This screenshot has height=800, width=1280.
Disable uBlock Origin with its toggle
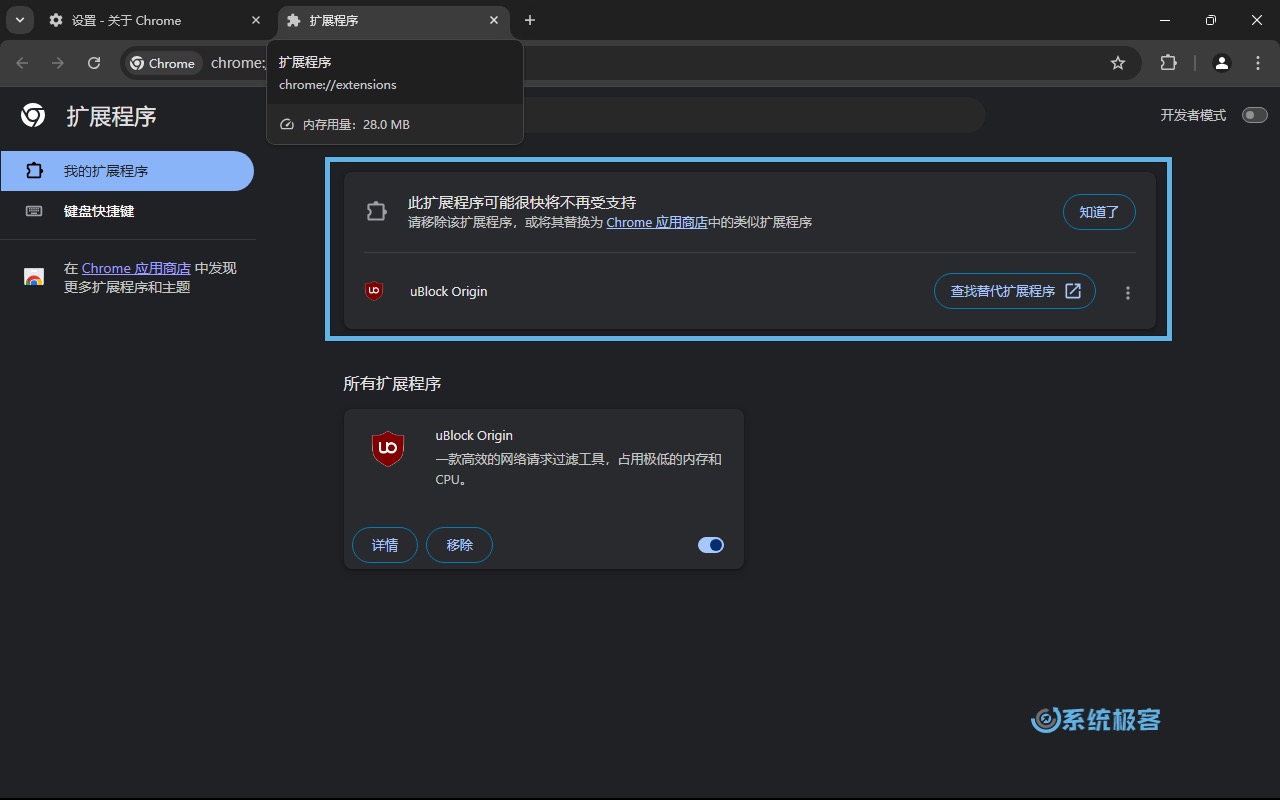[711, 545]
